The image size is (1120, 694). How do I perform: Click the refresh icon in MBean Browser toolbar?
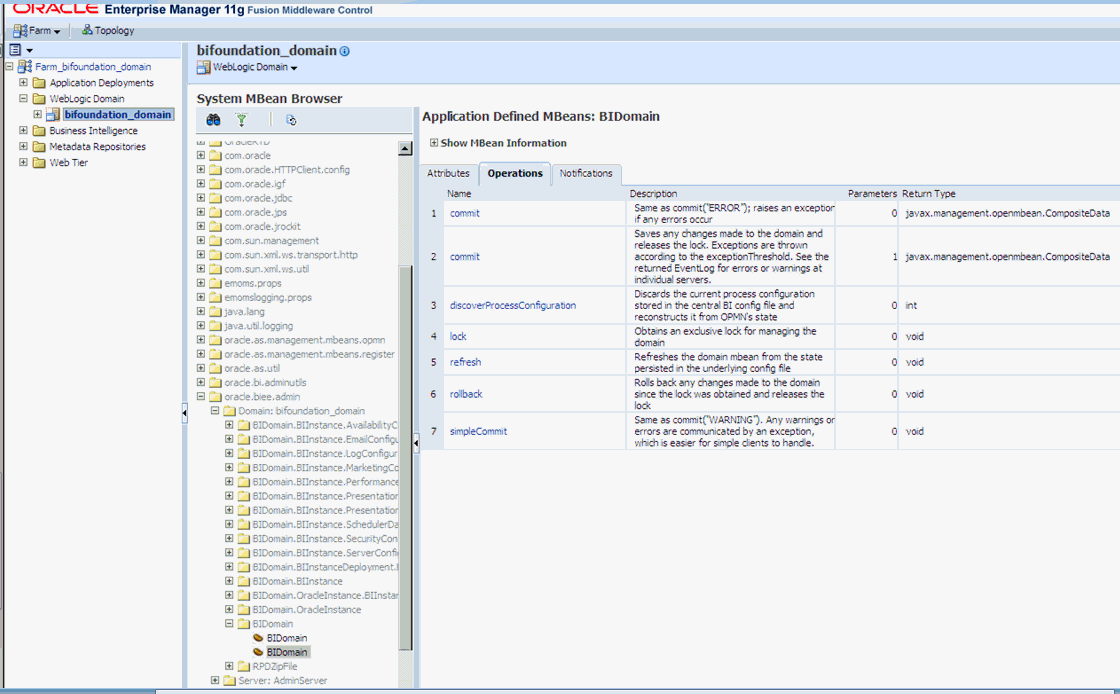pos(291,120)
